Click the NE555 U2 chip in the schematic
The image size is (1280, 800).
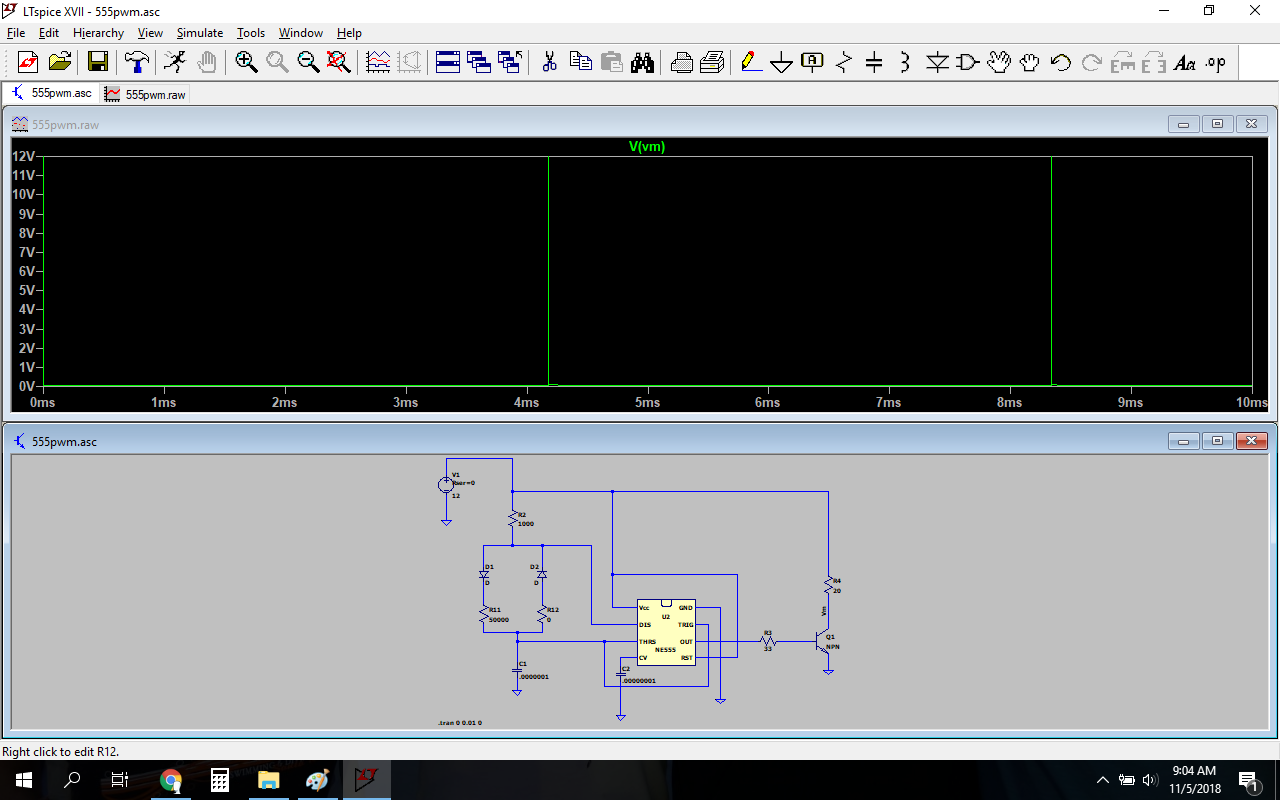pos(666,632)
